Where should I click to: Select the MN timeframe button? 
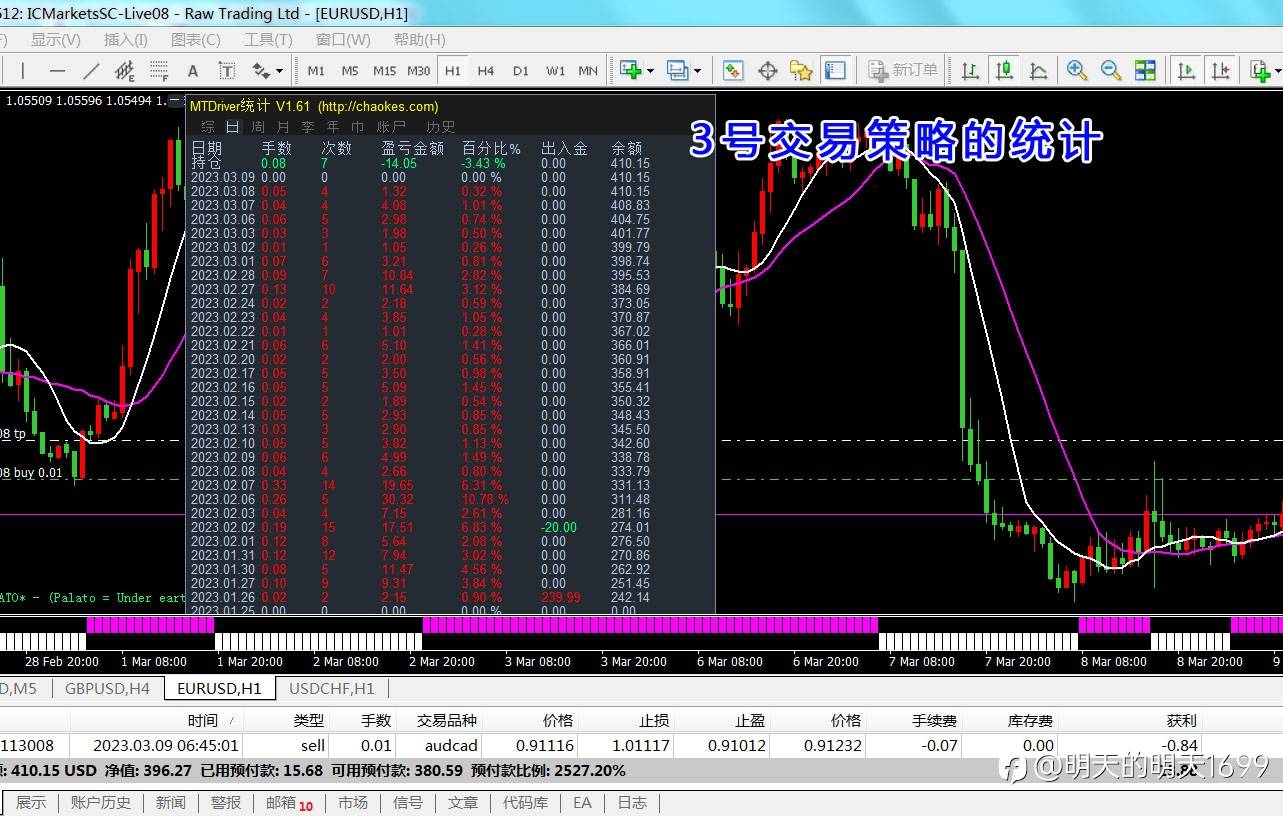pyautogui.click(x=588, y=71)
